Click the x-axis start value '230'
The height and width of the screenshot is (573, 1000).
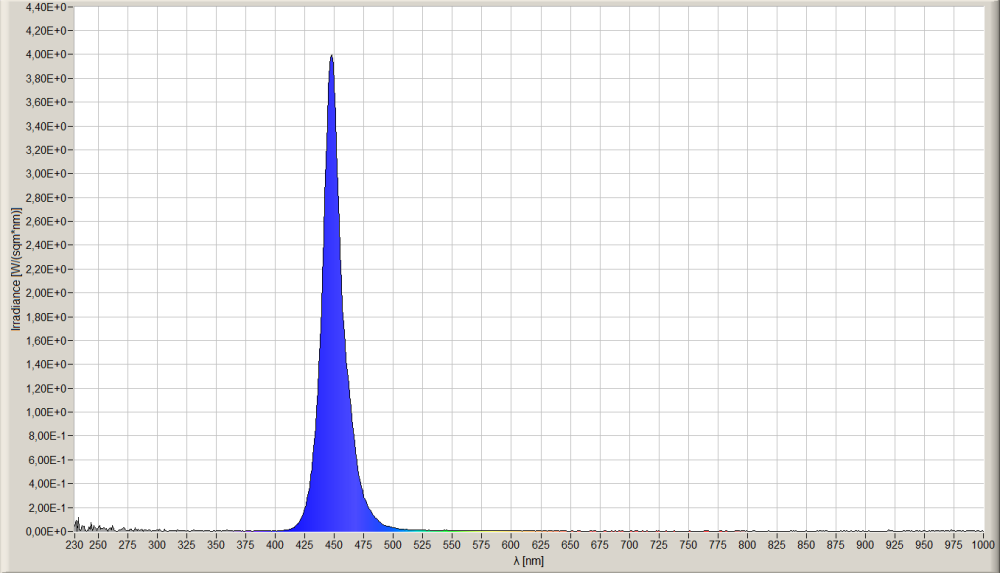[74, 545]
